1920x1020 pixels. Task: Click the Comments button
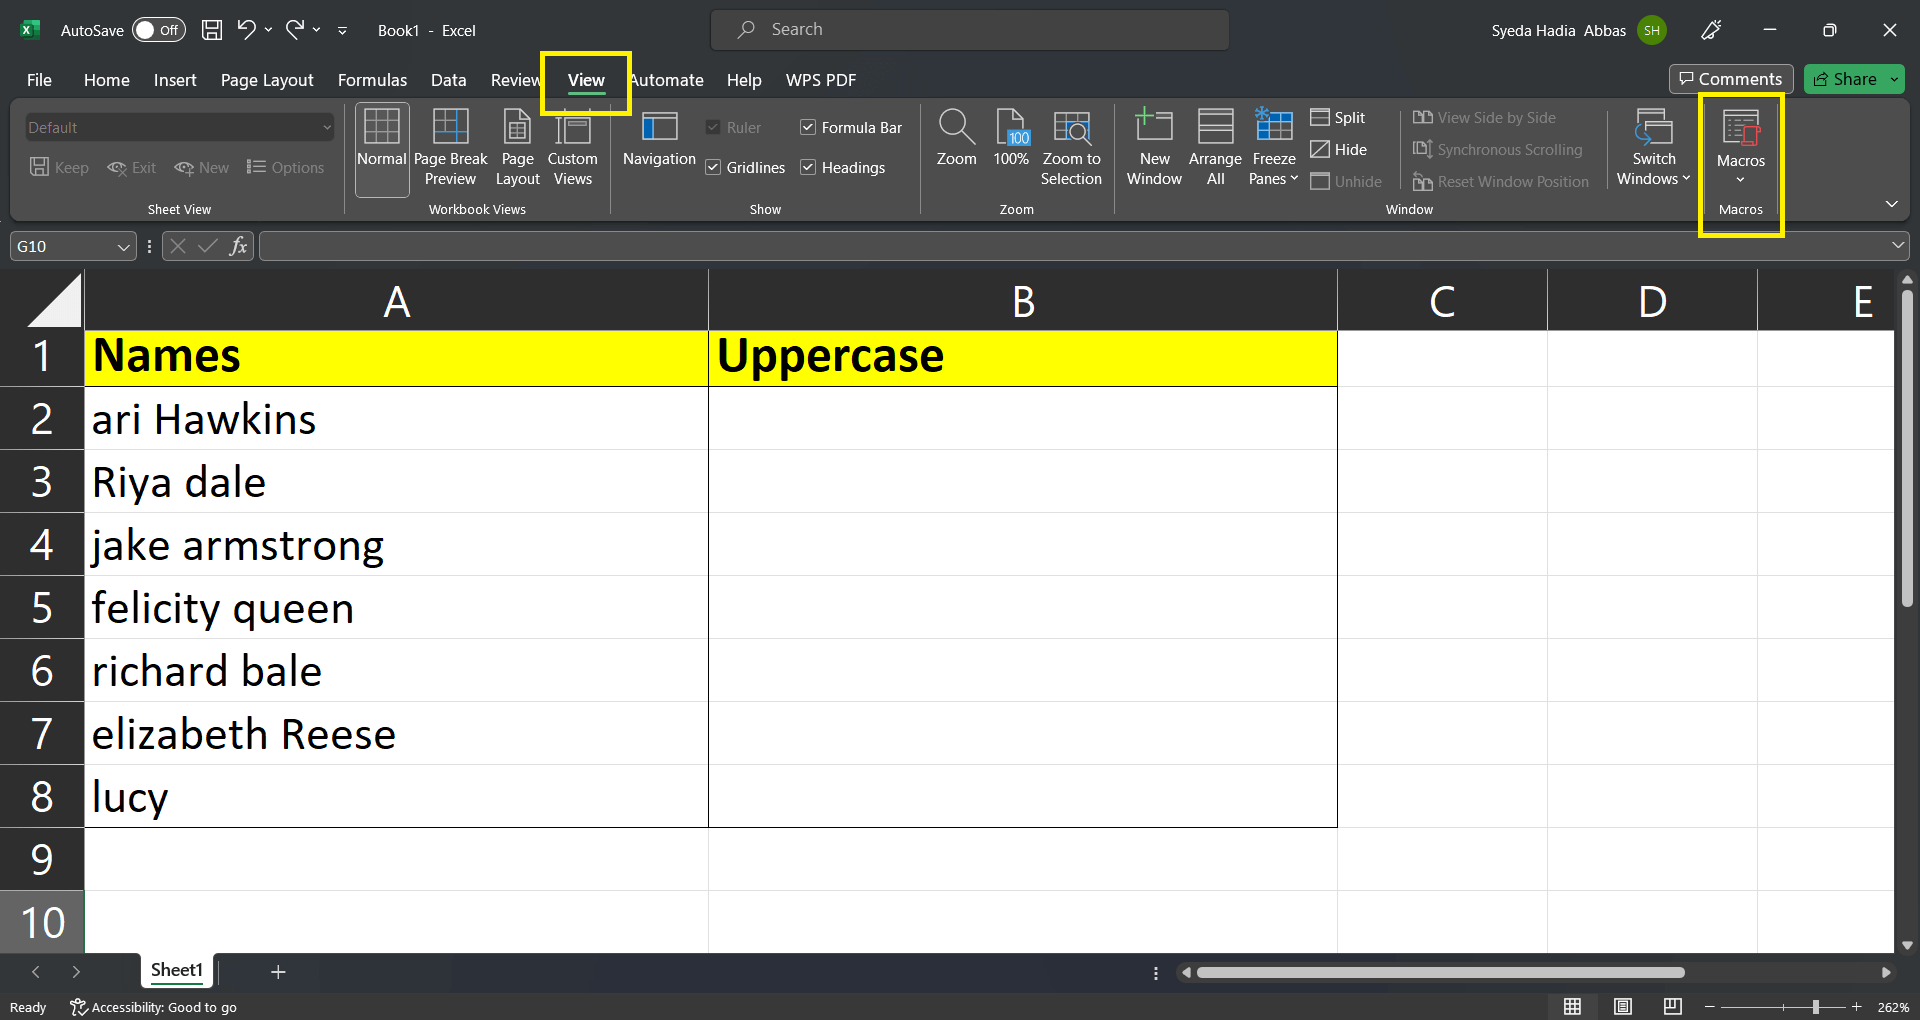tap(1730, 79)
